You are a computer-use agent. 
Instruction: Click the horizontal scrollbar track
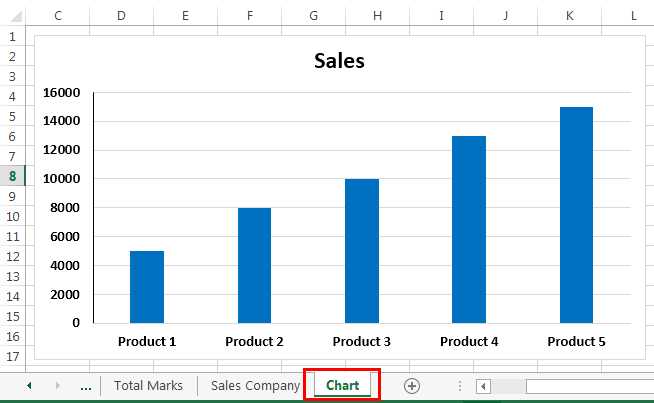pyautogui.click(x=590, y=386)
